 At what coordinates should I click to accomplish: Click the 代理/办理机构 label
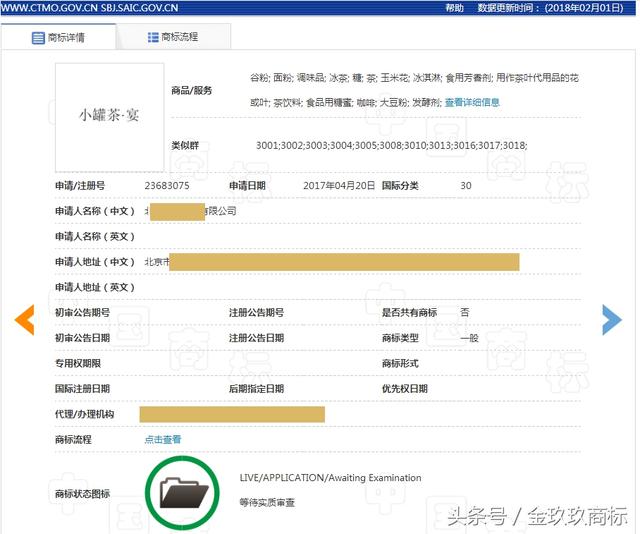click(84, 414)
